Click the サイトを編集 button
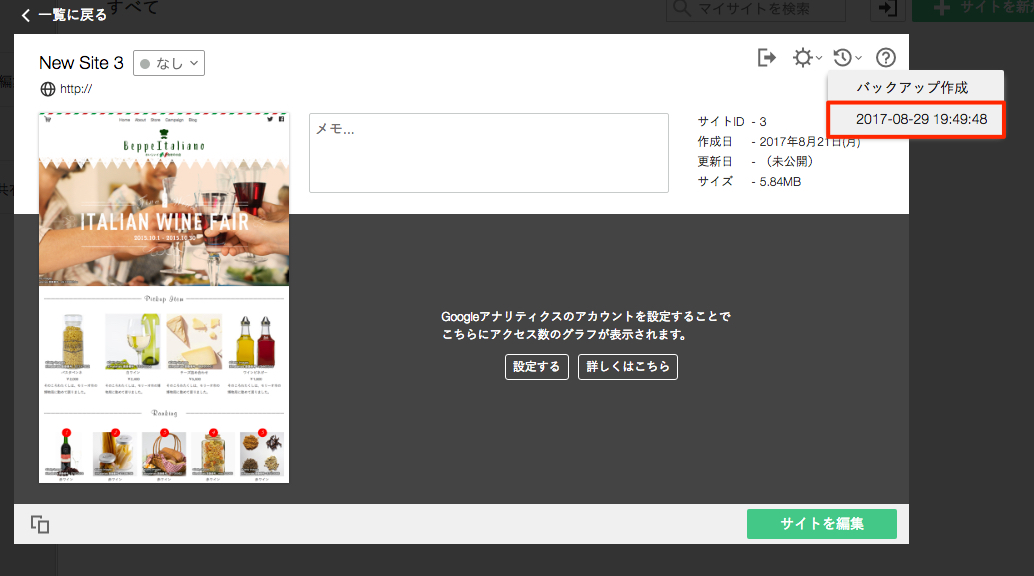The height and width of the screenshot is (576, 1034). pyautogui.click(x=822, y=524)
